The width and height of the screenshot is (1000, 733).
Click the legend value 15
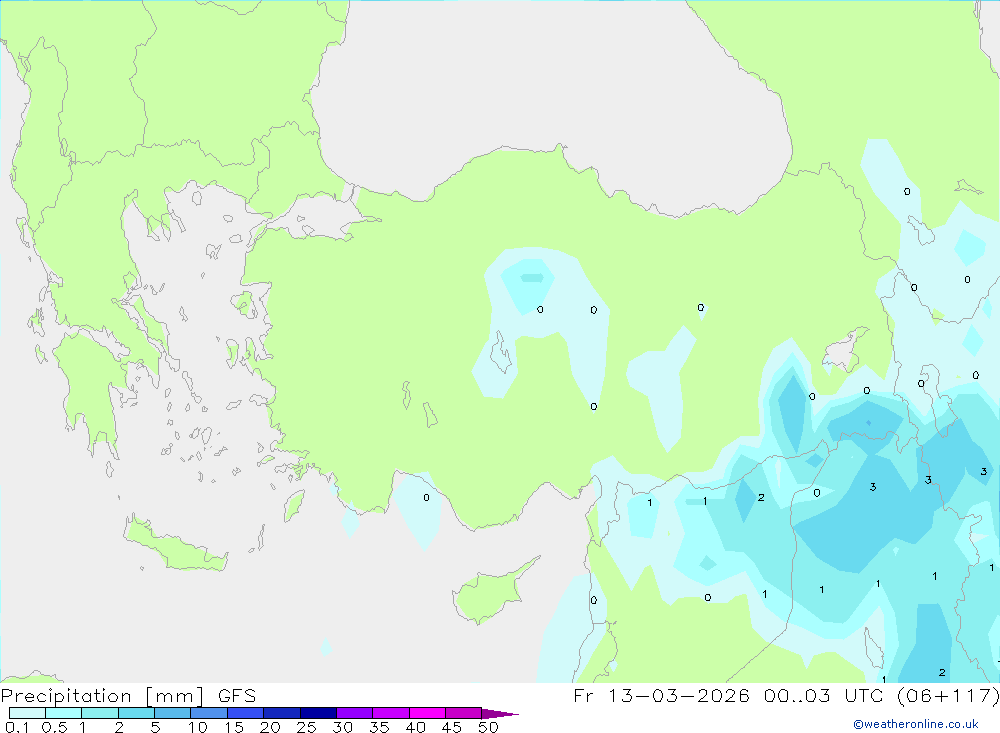(x=234, y=727)
